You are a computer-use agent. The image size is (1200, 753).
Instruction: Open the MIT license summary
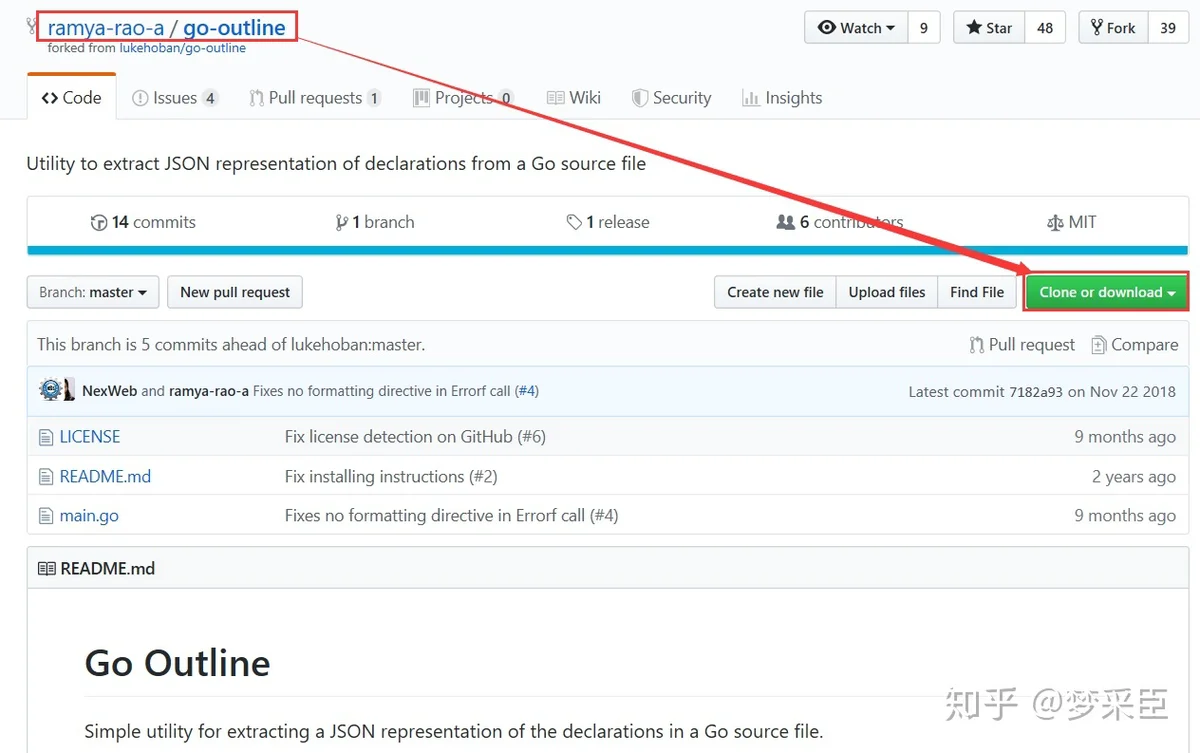pyautogui.click(x=1071, y=222)
